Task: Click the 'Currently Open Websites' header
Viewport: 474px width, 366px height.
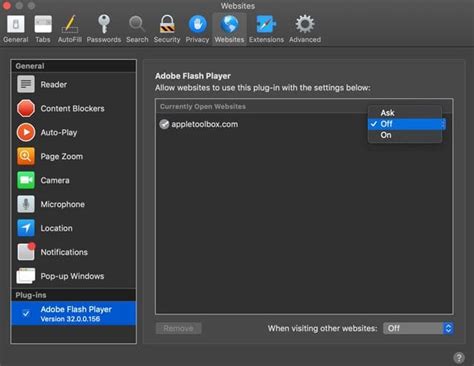Action: point(203,107)
